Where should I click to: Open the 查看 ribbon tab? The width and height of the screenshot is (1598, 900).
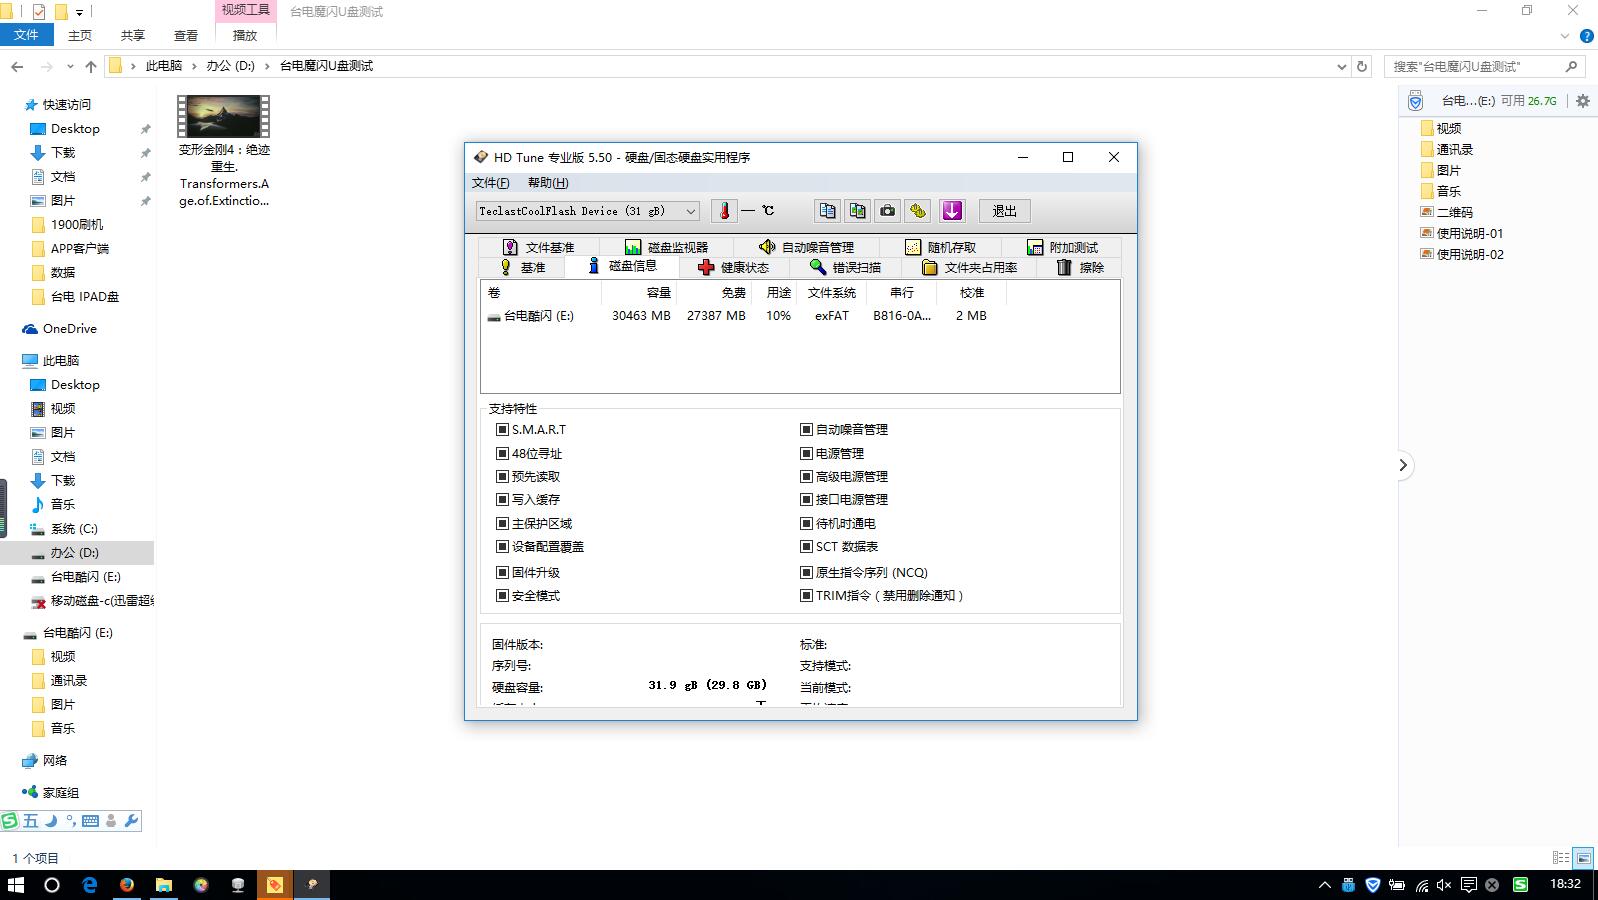[x=186, y=35]
